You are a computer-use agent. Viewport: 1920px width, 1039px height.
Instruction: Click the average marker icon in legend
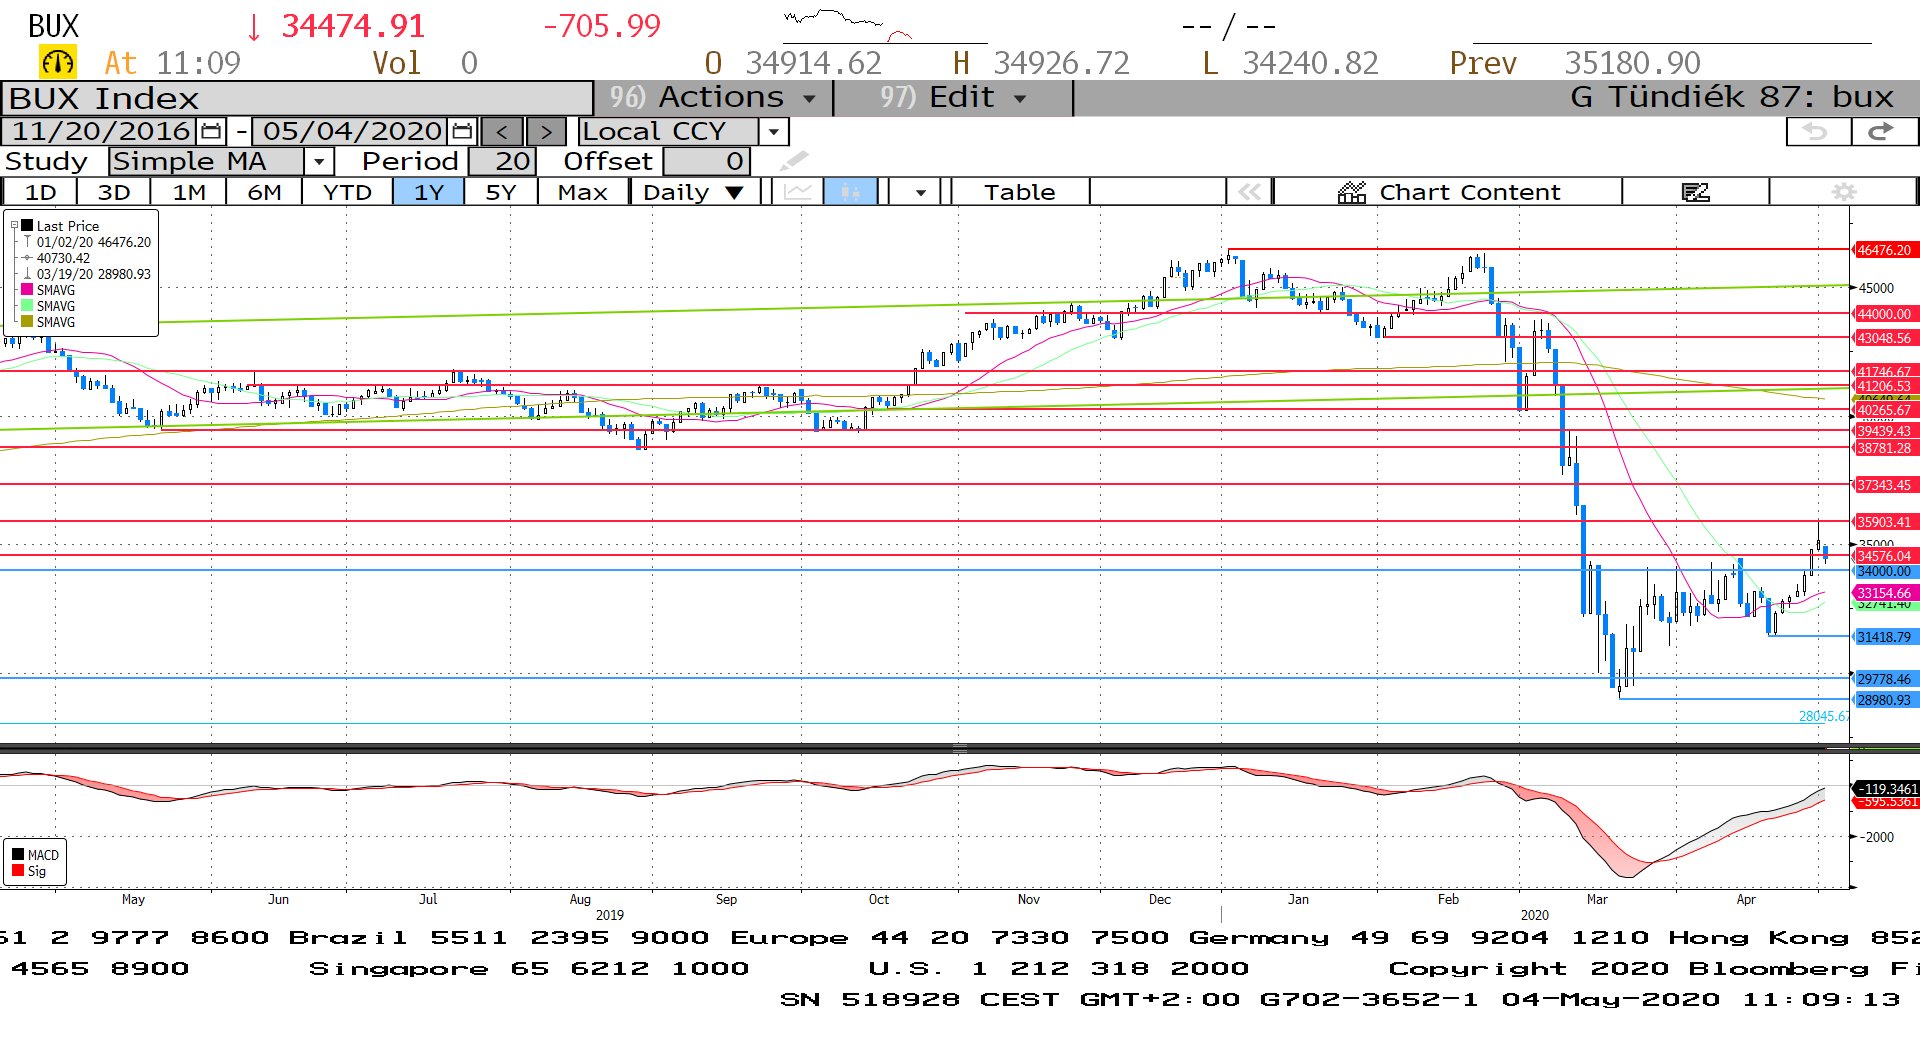coord(28,258)
